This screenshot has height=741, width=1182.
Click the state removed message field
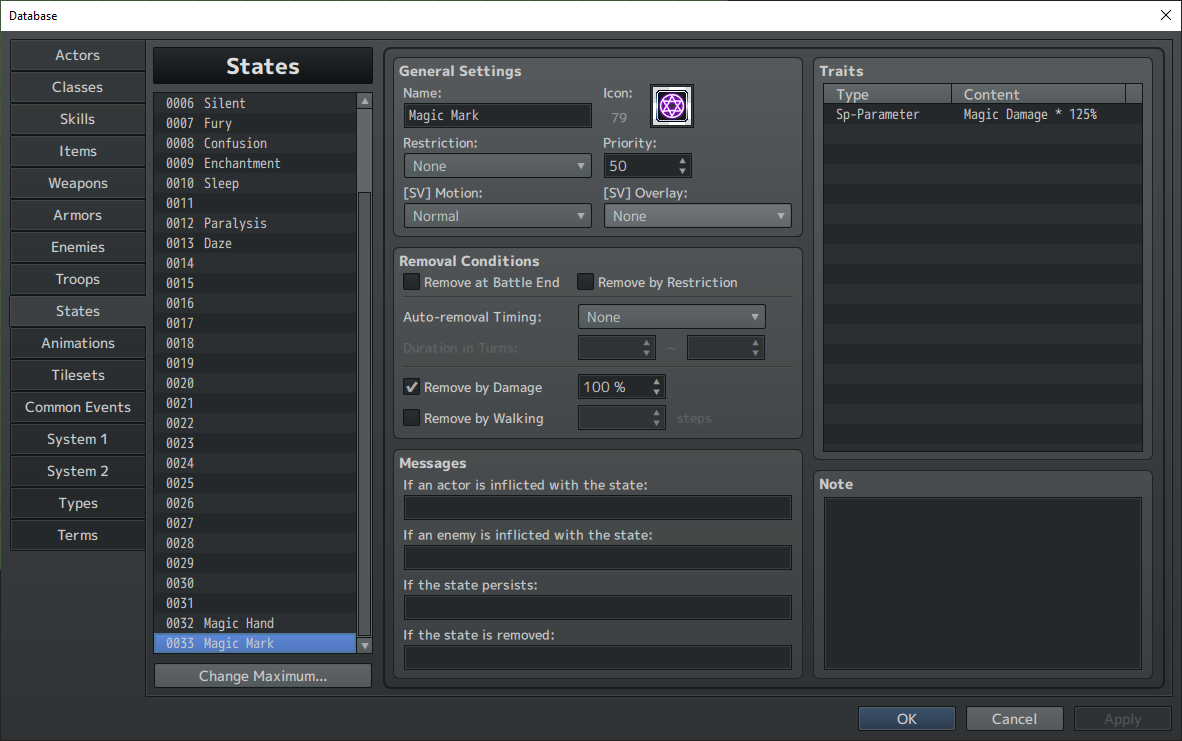598,657
